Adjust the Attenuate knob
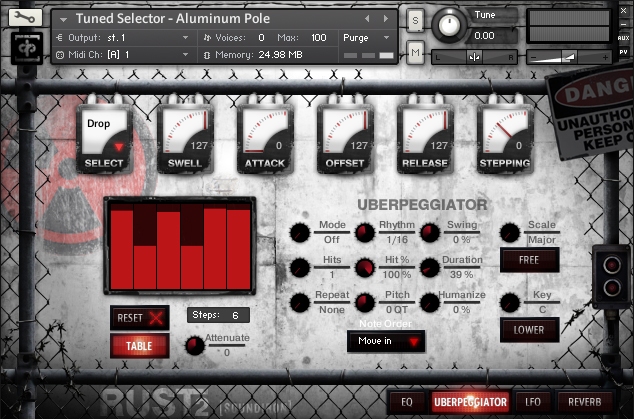Screen dimensions: 634x419 (x=194, y=346)
